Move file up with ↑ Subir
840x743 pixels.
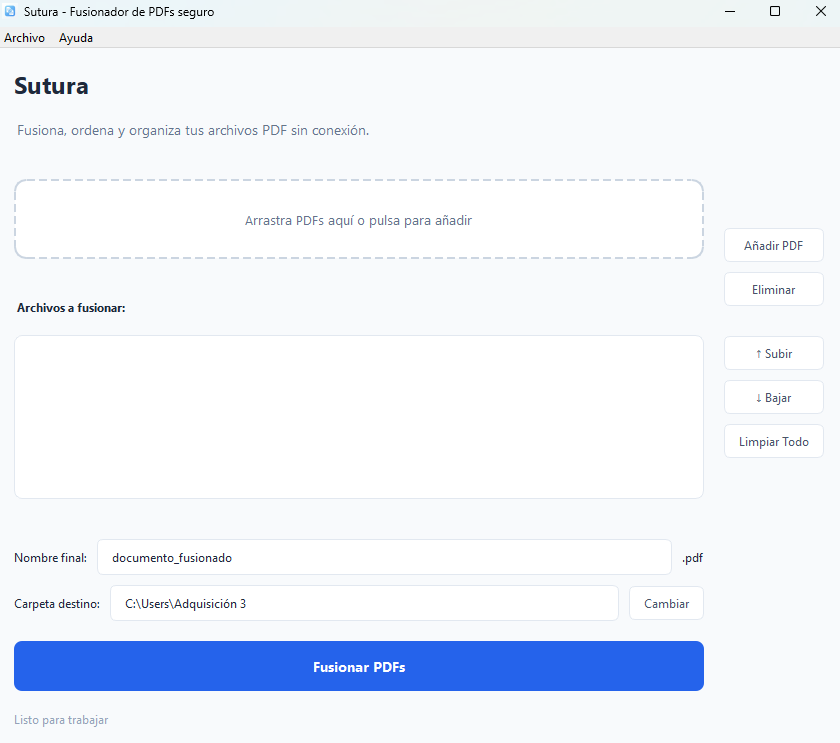(x=773, y=353)
